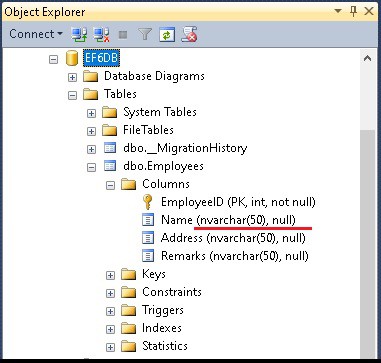The image size is (381, 363).
Task: Expand the Triggers folder node
Action: (x=110, y=311)
